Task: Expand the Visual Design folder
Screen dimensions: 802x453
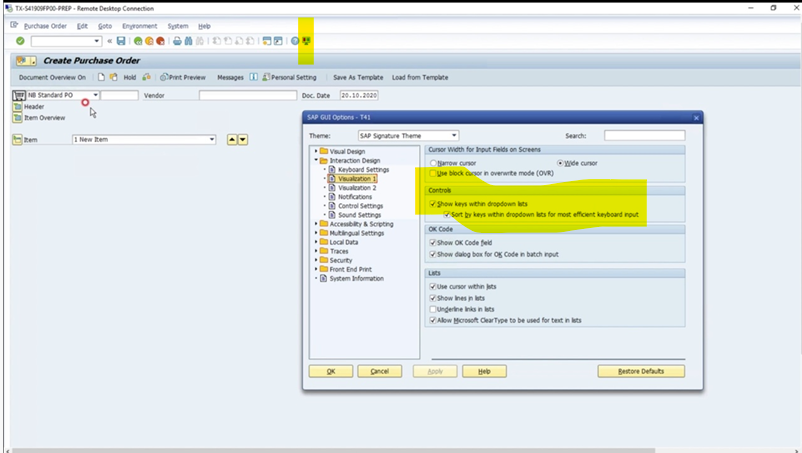Action: (x=316, y=151)
